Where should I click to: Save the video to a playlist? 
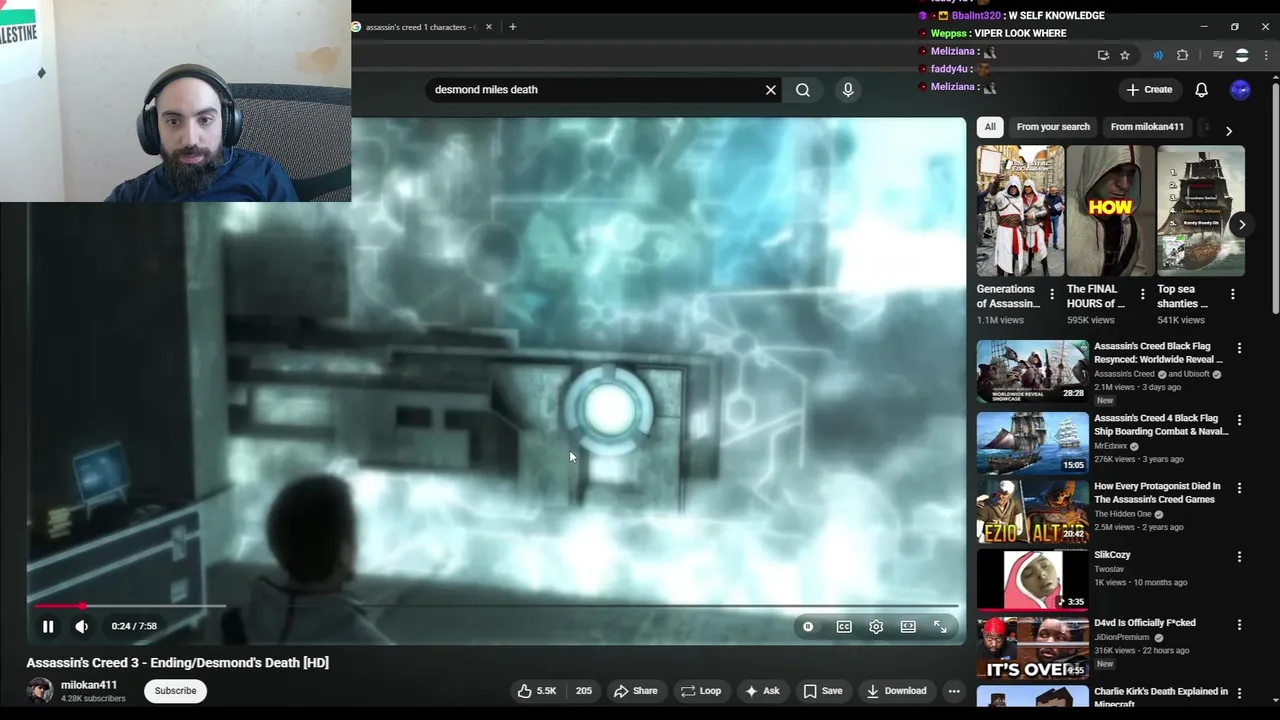(823, 691)
